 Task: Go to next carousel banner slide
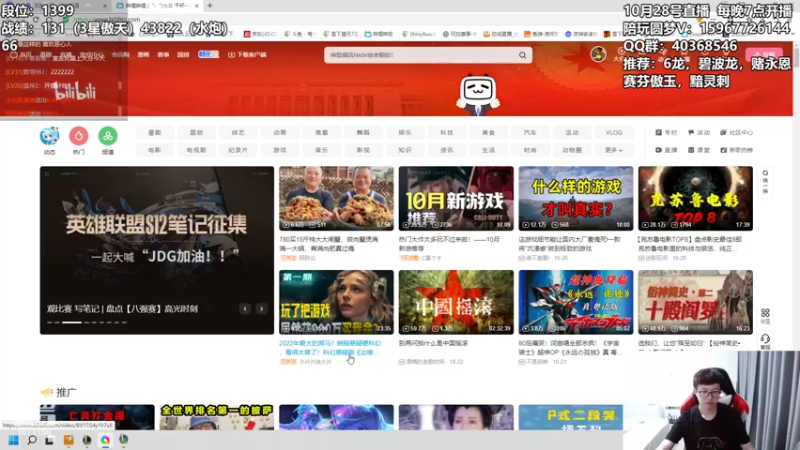click(x=261, y=309)
